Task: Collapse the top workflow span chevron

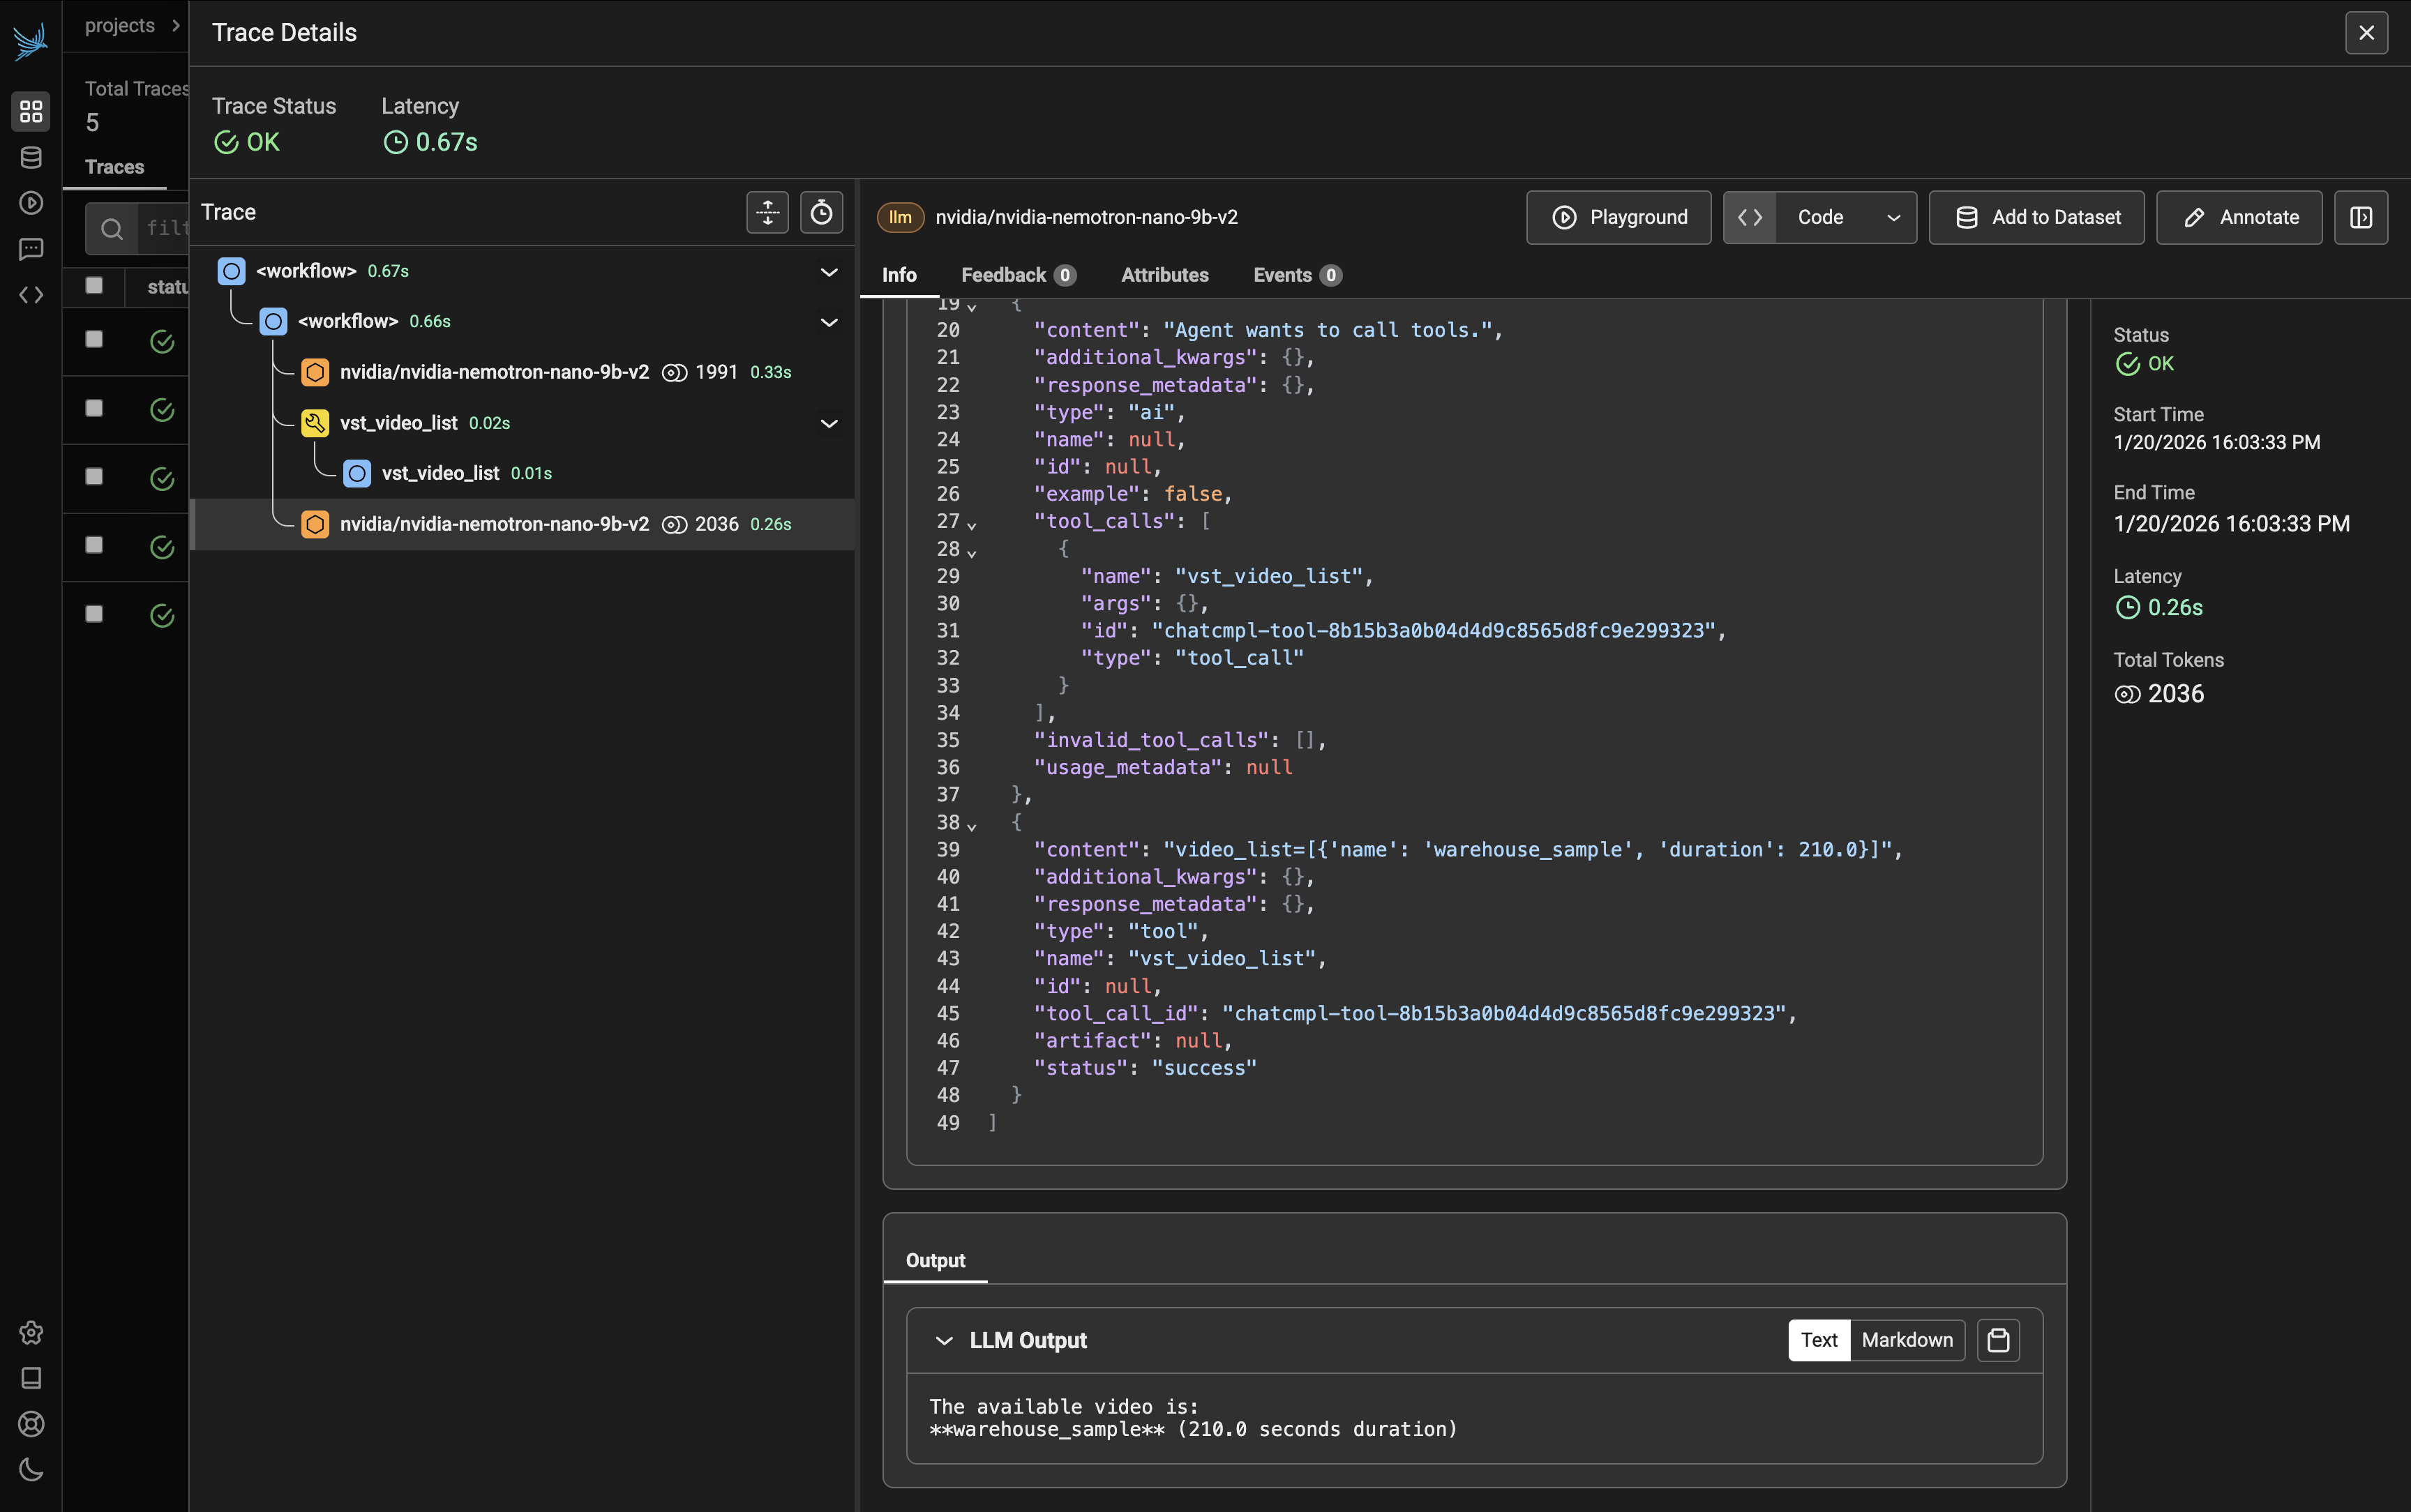Action: click(x=829, y=271)
